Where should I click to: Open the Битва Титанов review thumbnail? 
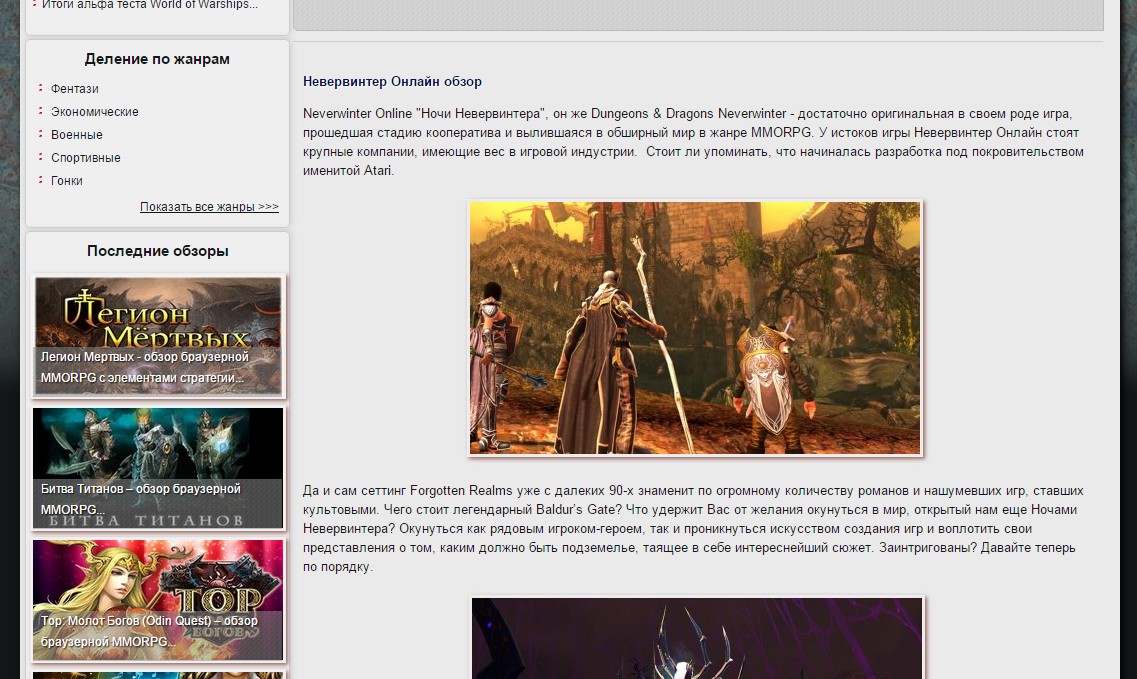(158, 468)
